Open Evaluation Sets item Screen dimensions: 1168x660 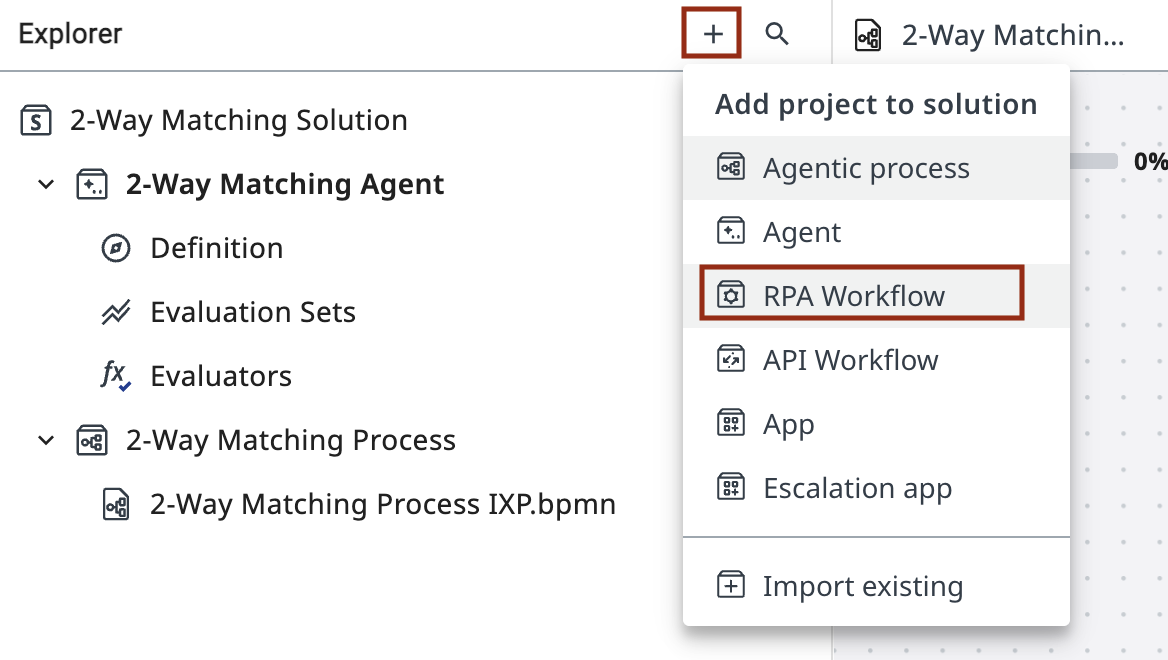(253, 312)
